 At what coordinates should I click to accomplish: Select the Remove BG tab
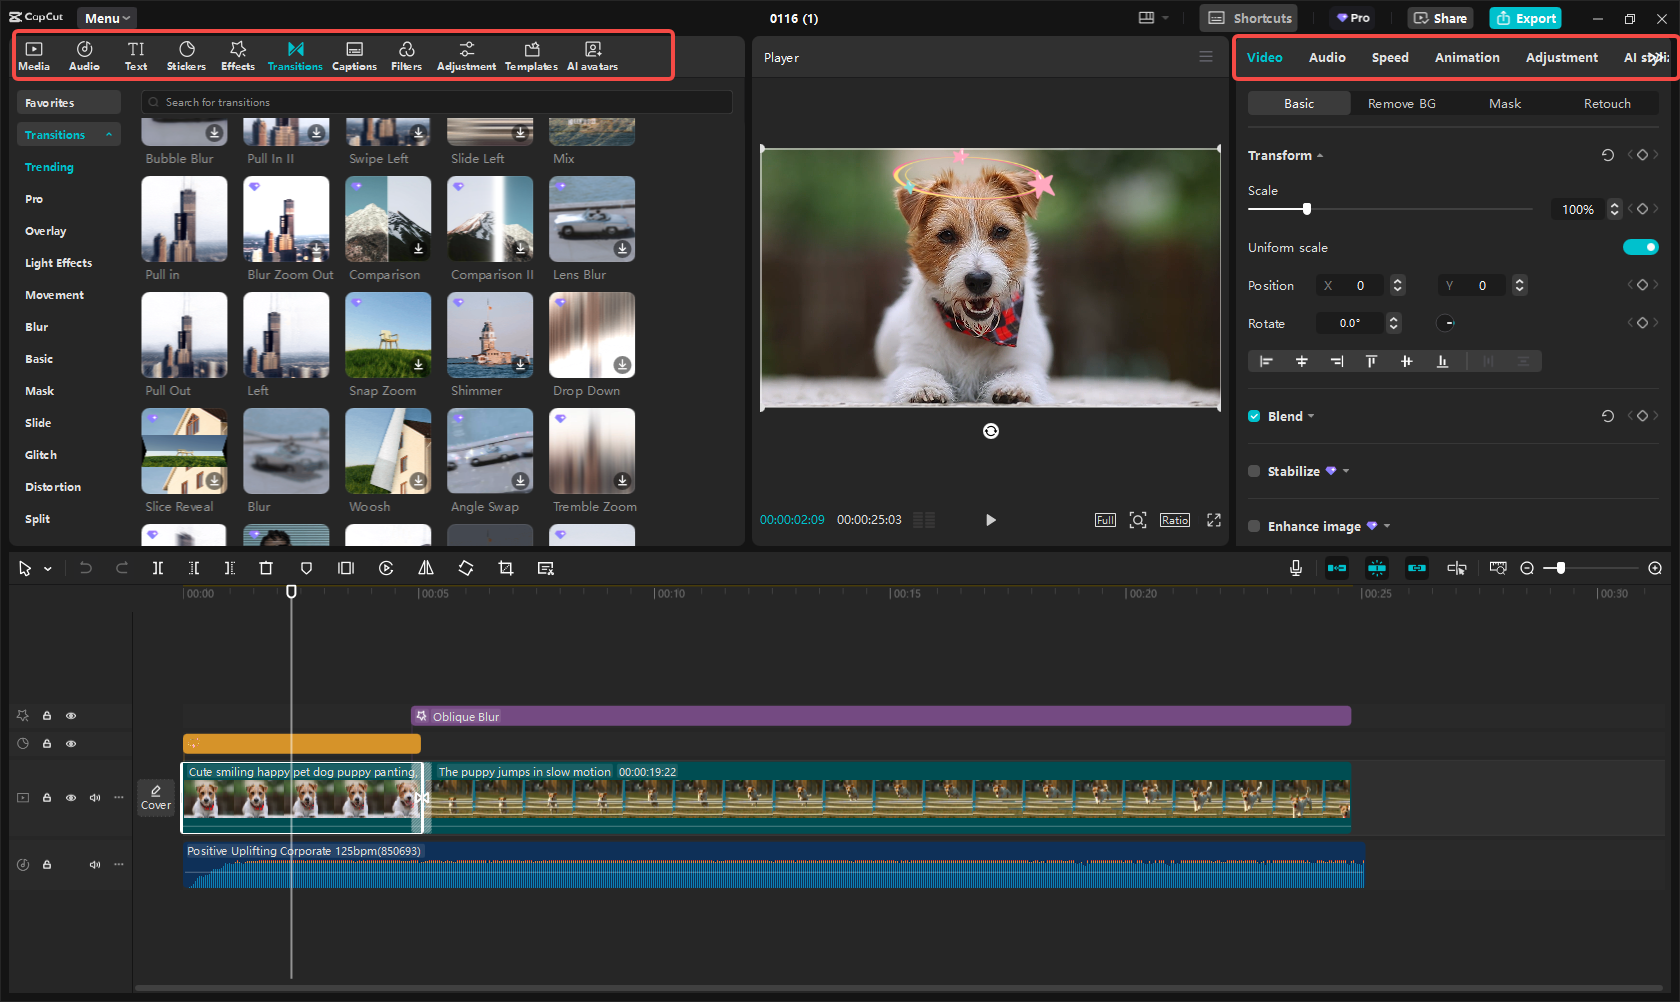(x=1401, y=103)
